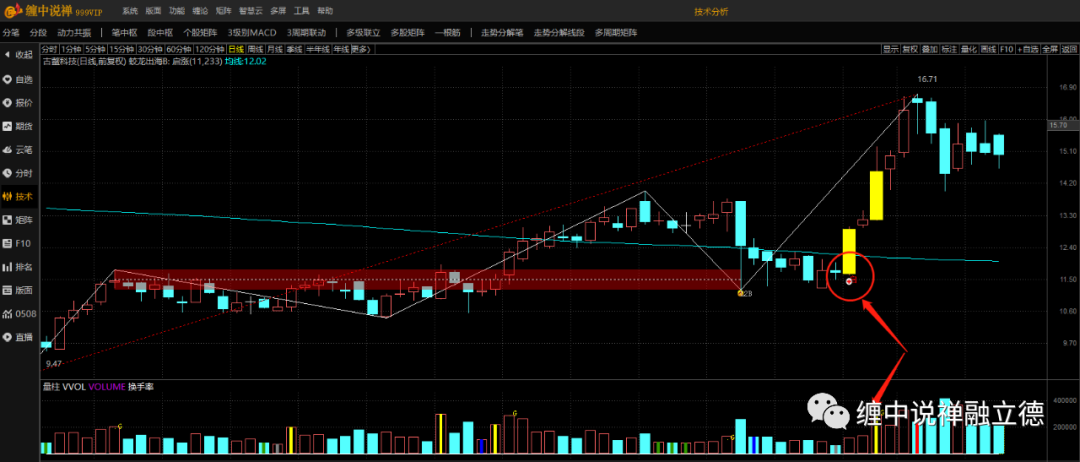The image size is (1080, 462).
Task: Open the 工具 menu
Action: pyautogui.click(x=302, y=12)
